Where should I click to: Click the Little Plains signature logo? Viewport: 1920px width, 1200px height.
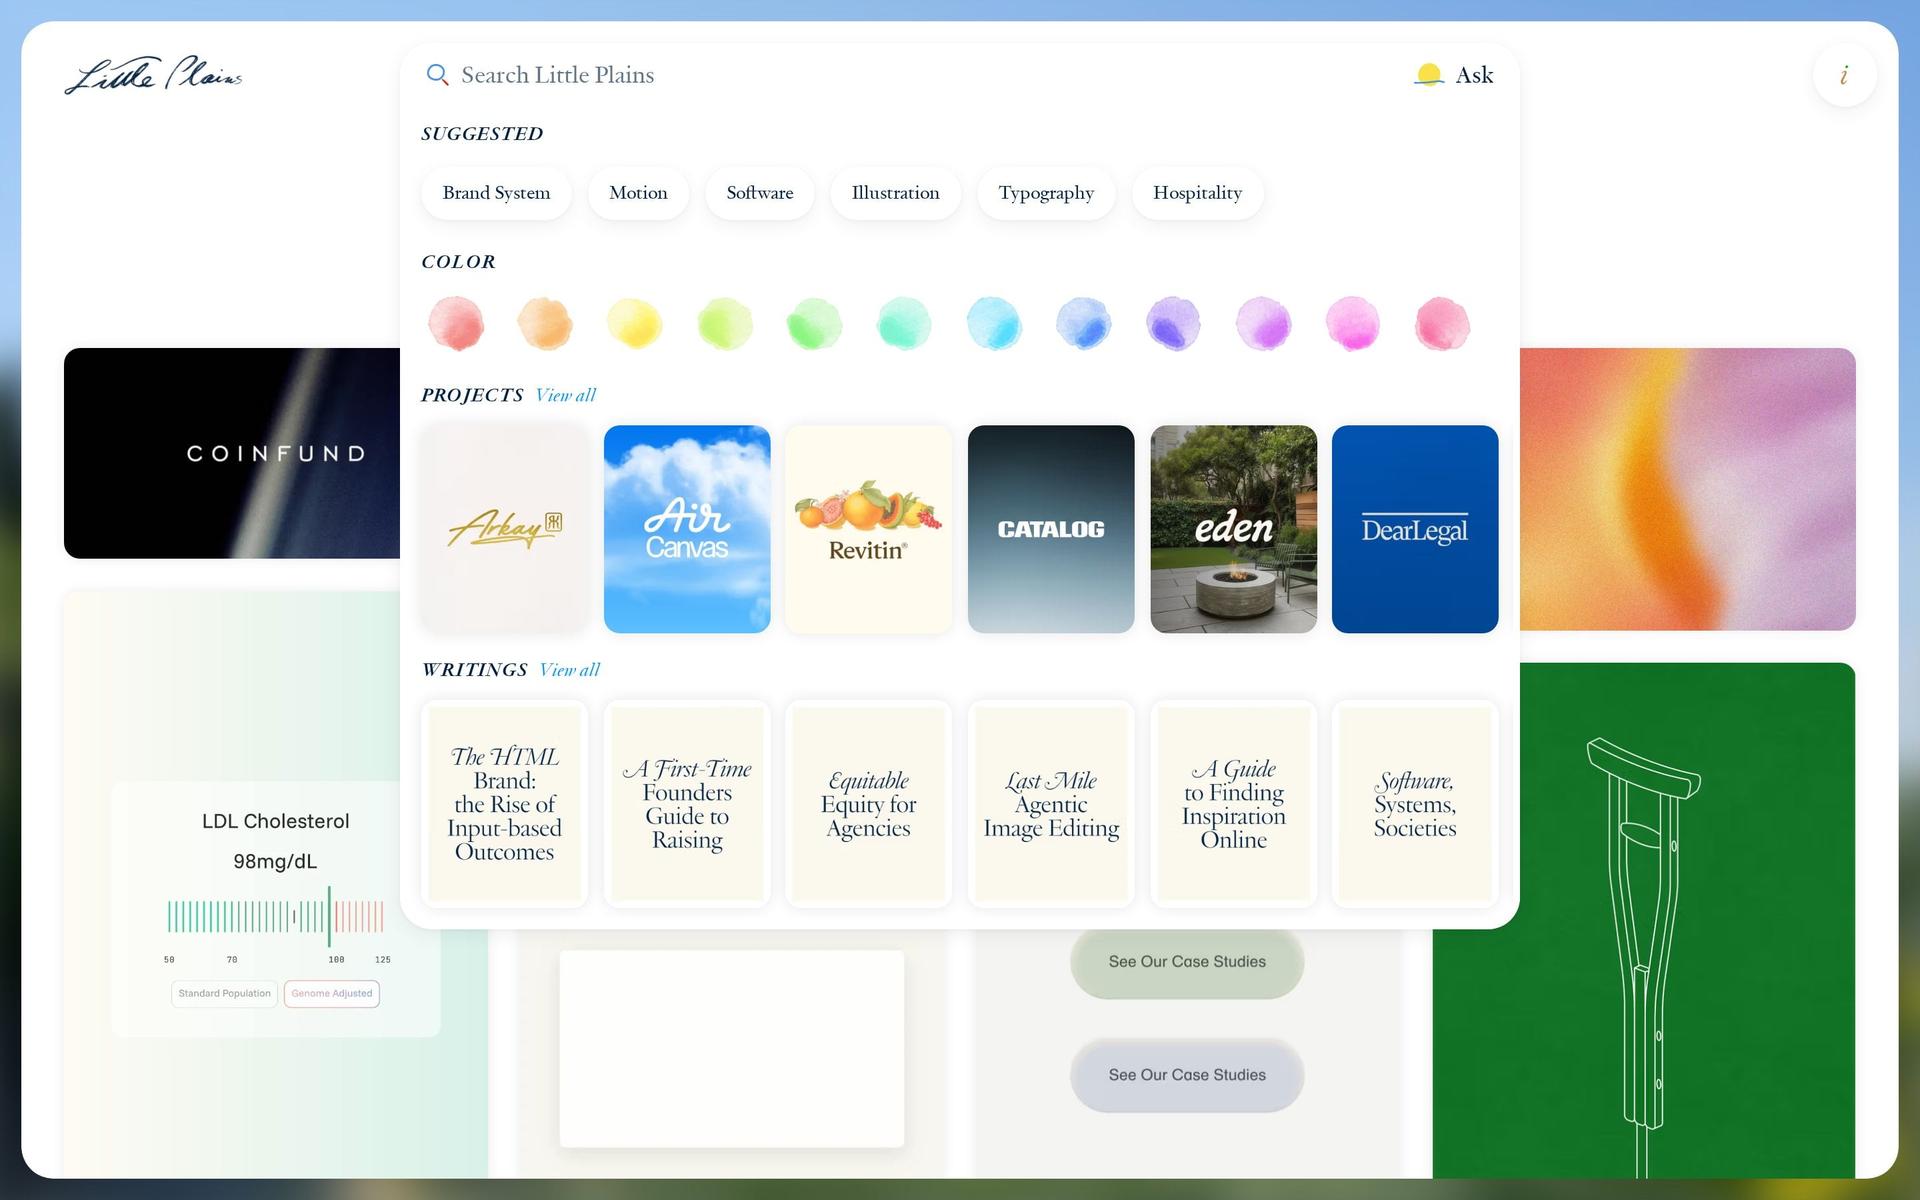pyautogui.click(x=153, y=75)
